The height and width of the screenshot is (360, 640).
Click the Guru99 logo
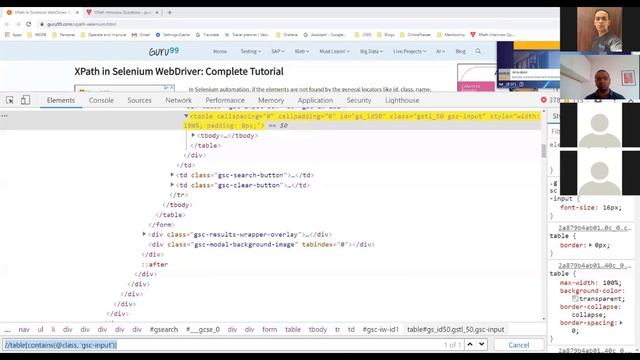(x=164, y=51)
